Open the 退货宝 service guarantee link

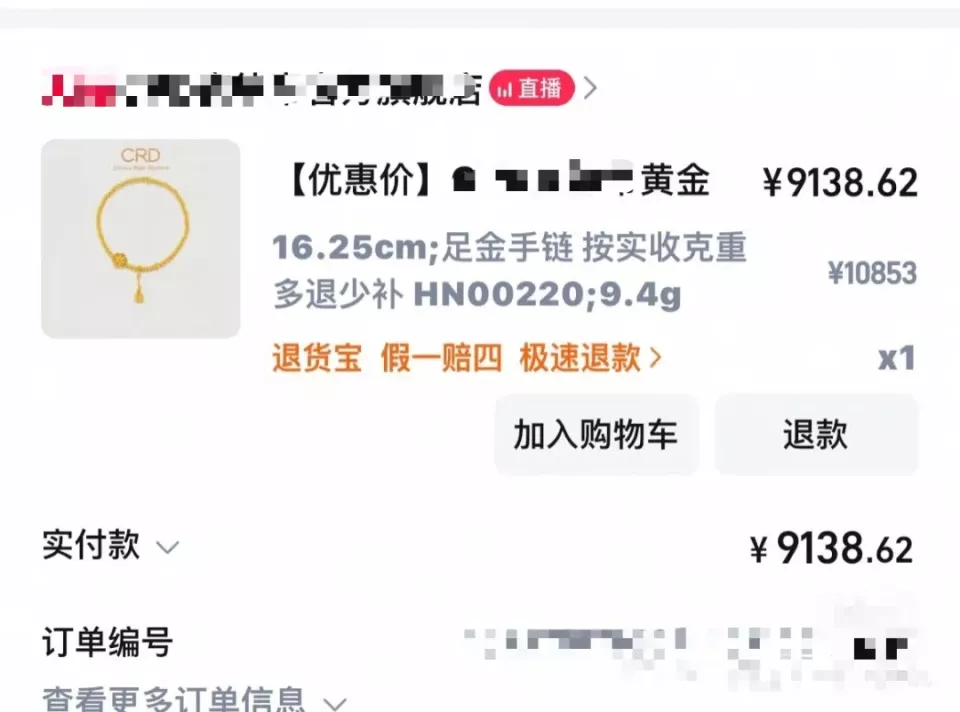[317, 358]
